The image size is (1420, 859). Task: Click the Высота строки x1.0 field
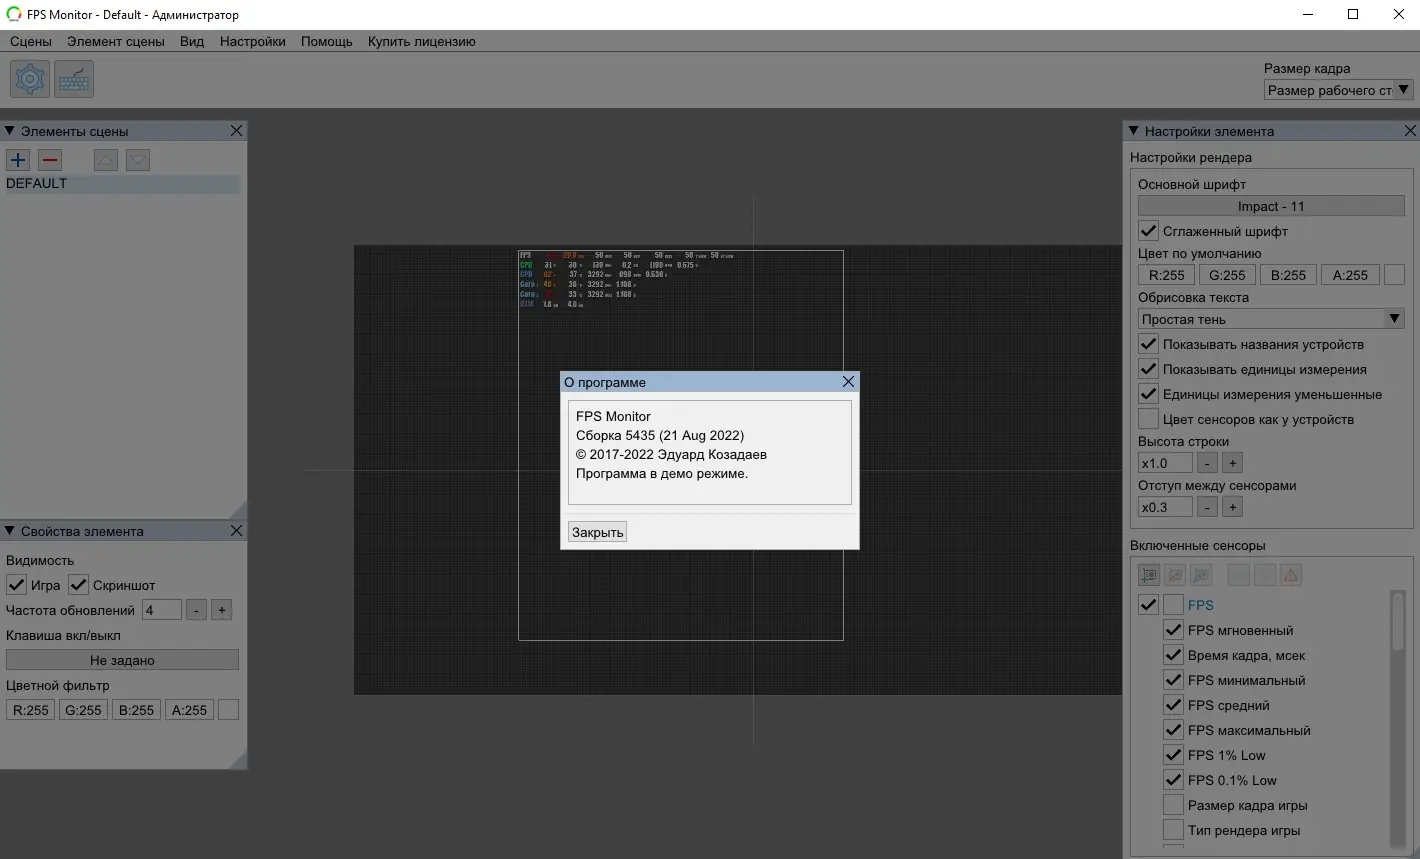[x=1165, y=463]
